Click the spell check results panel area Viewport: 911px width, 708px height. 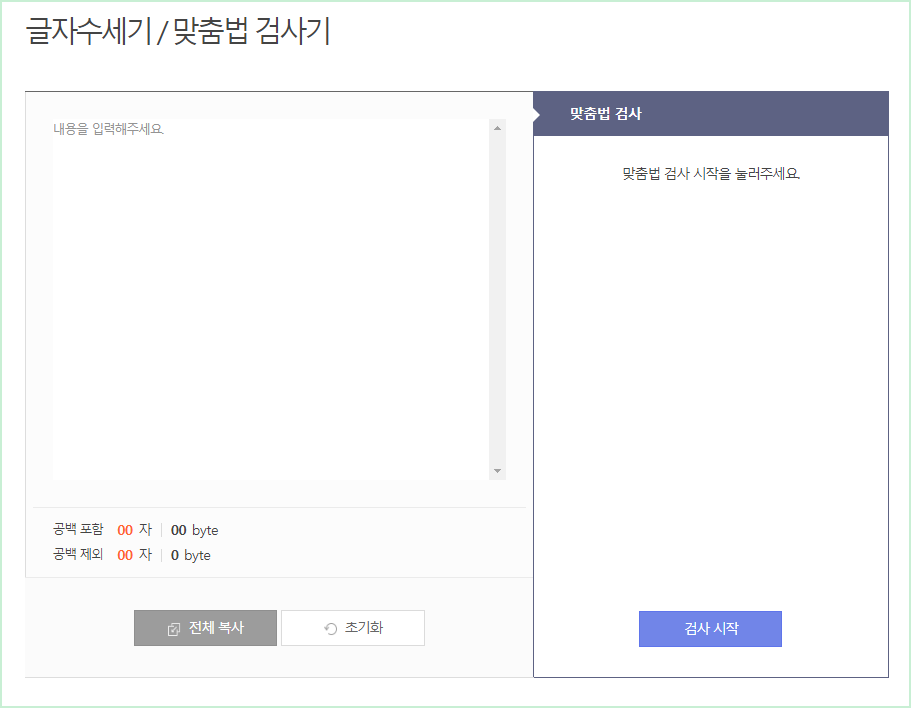coord(710,380)
